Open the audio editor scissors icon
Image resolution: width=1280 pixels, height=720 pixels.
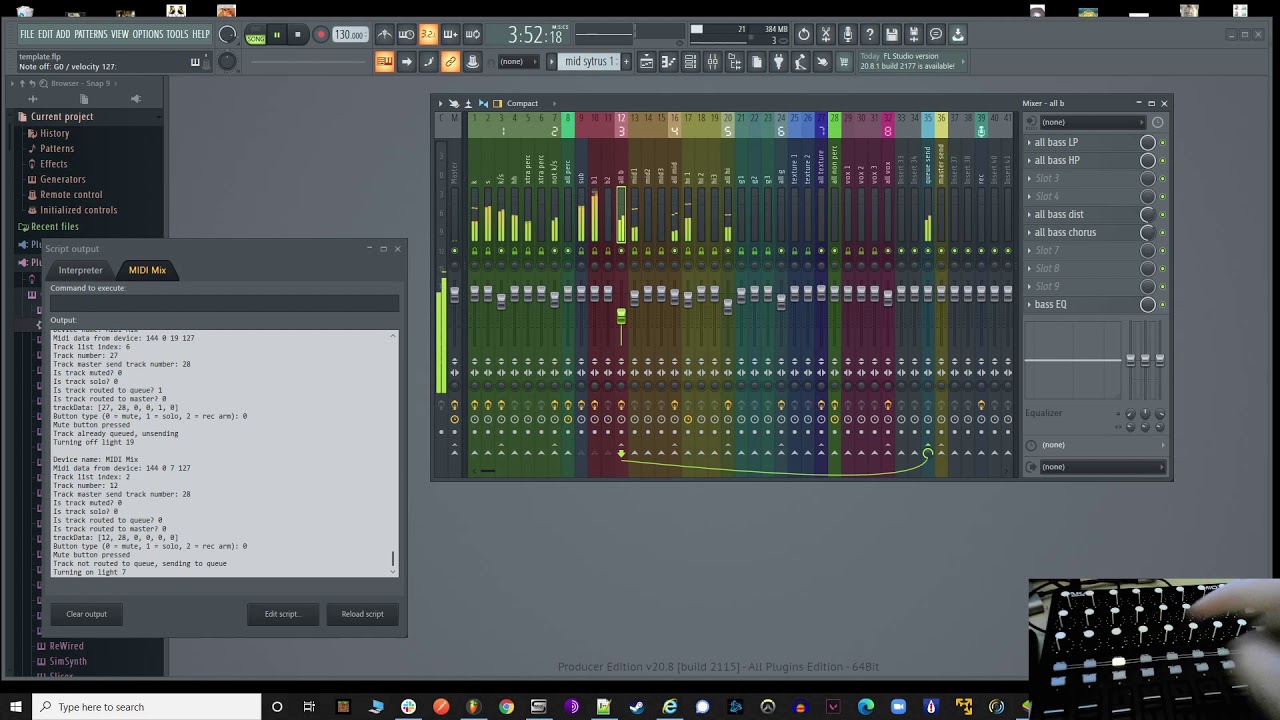[x=826, y=35]
